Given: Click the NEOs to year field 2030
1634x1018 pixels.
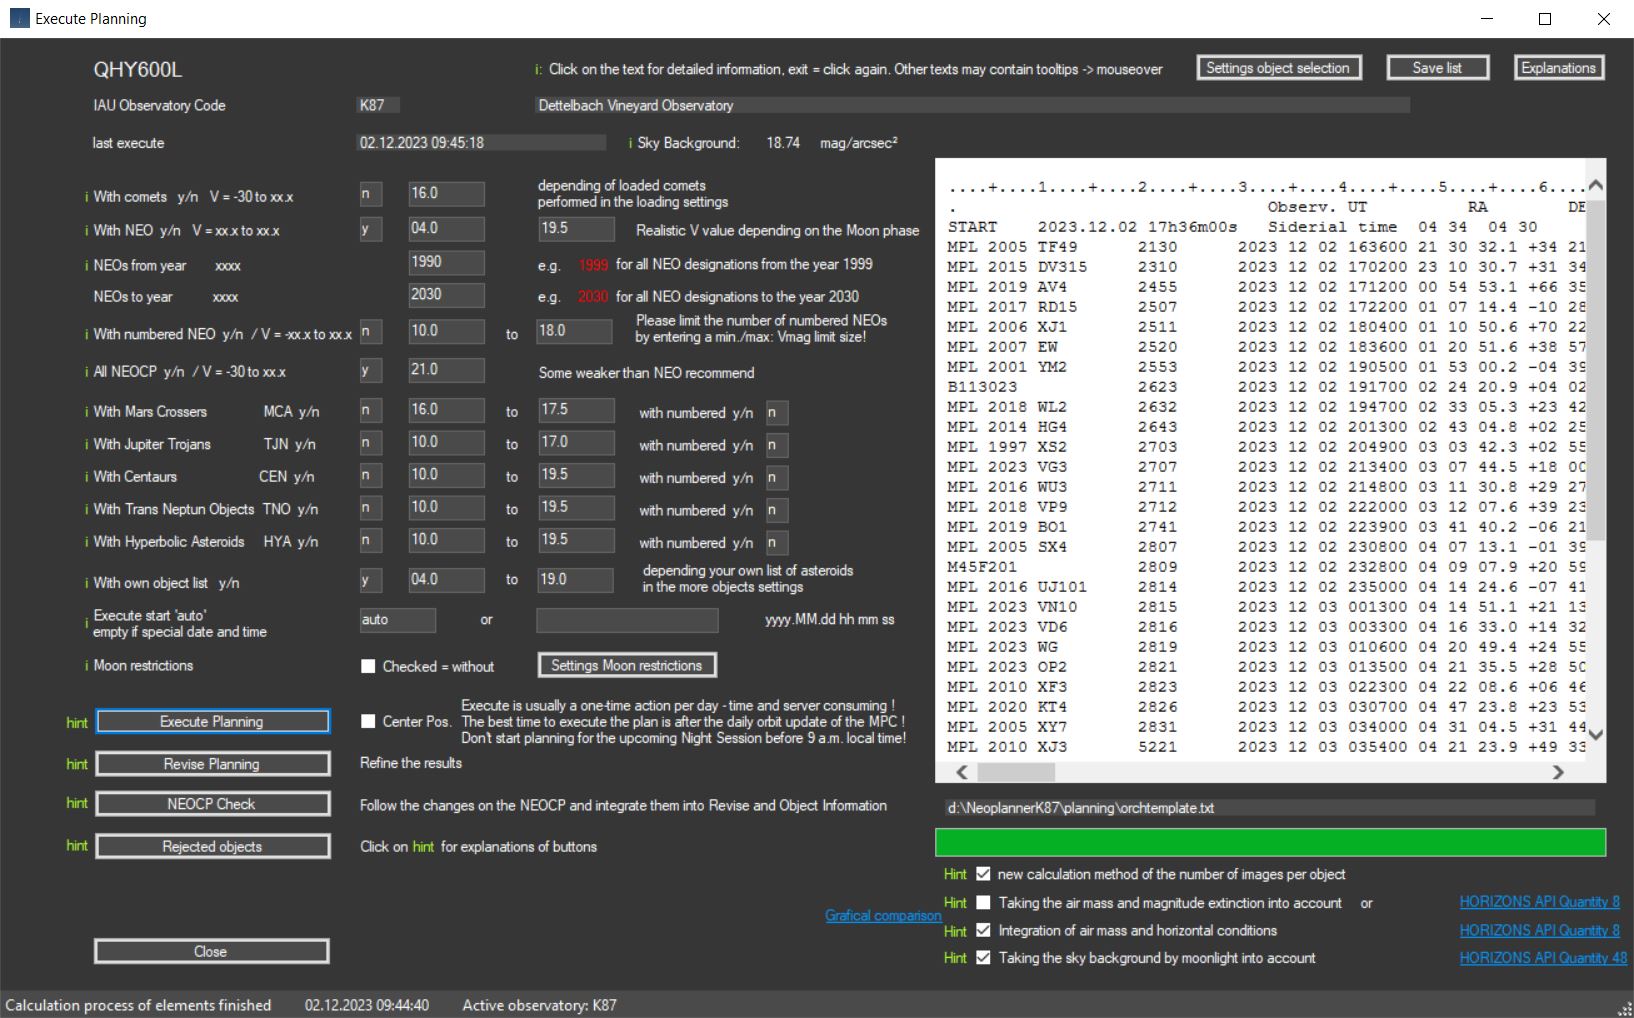Looking at the screenshot, I should click(446, 296).
